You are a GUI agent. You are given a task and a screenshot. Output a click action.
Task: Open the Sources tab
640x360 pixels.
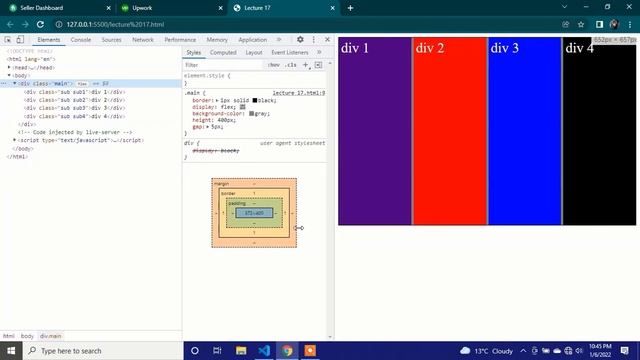(111, 40)
